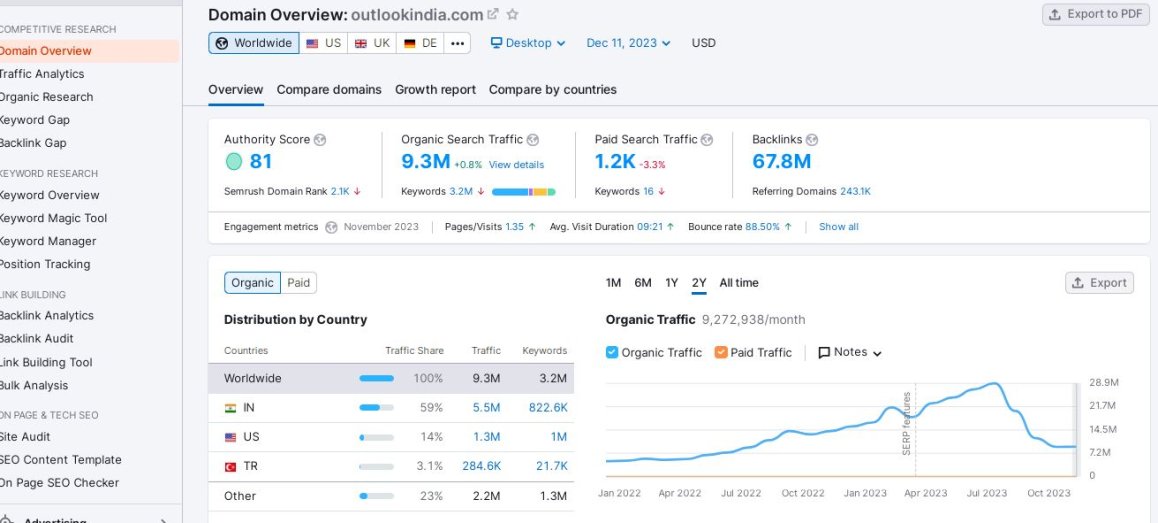The width and height of the screenshot is (1158, 523).
Task: Open On Page SEO Checker
Action: click(x=59, y=482)
